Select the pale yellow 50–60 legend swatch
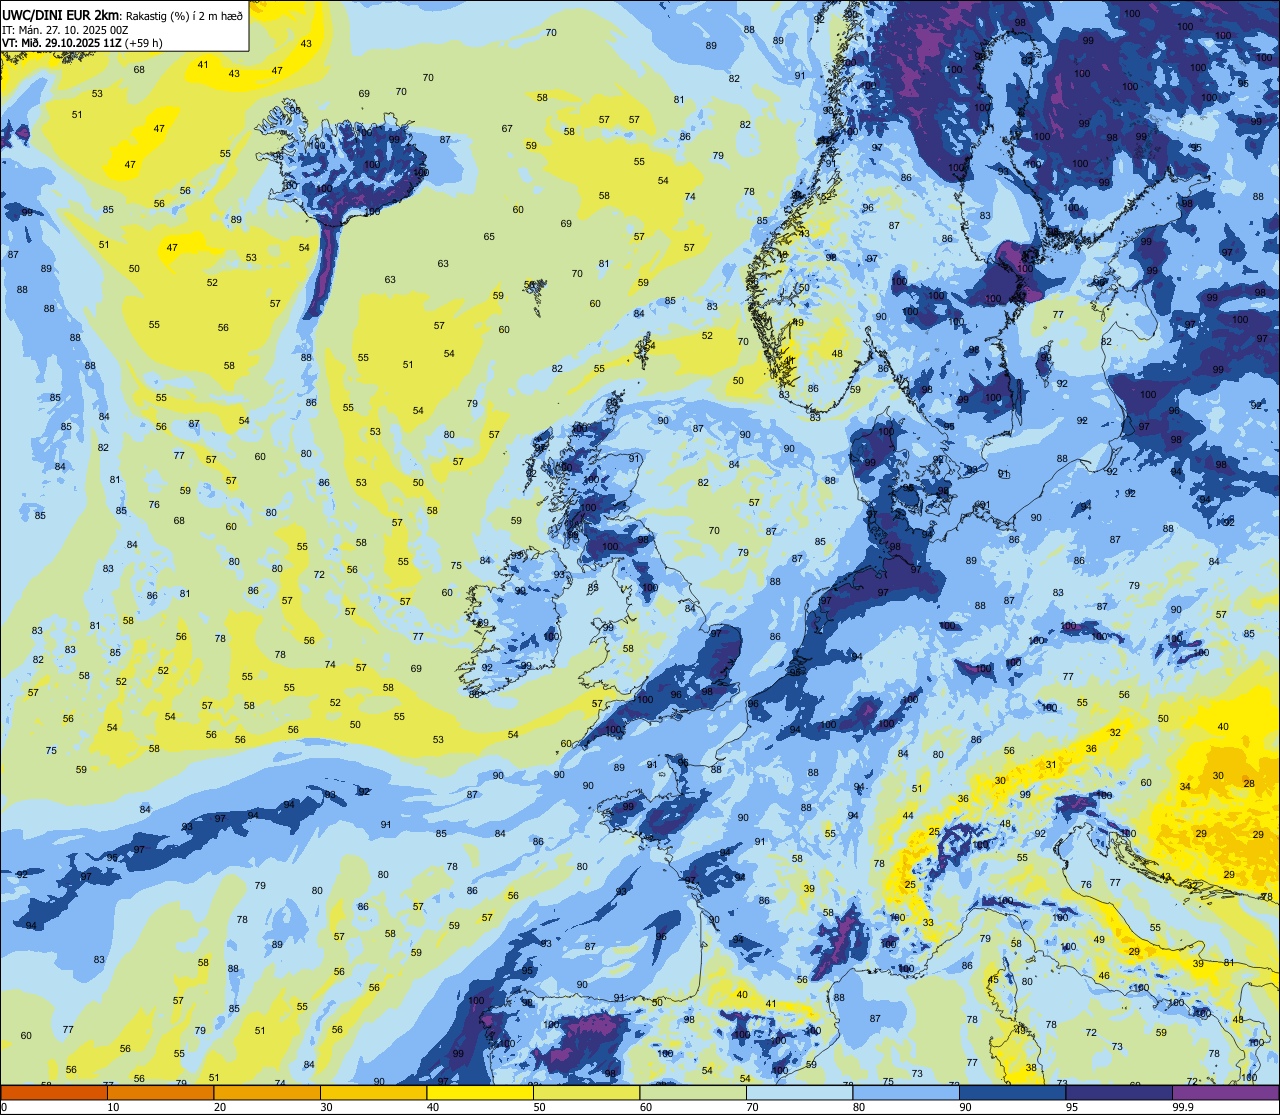This screenshot has height=1115, width=1280. 586,1092
